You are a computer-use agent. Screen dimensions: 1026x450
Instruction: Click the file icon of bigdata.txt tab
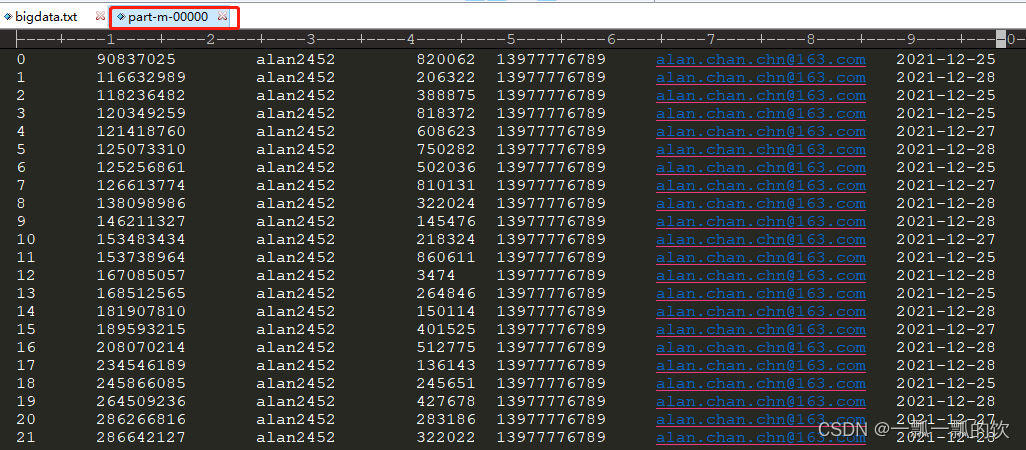(x=8, y=16)
